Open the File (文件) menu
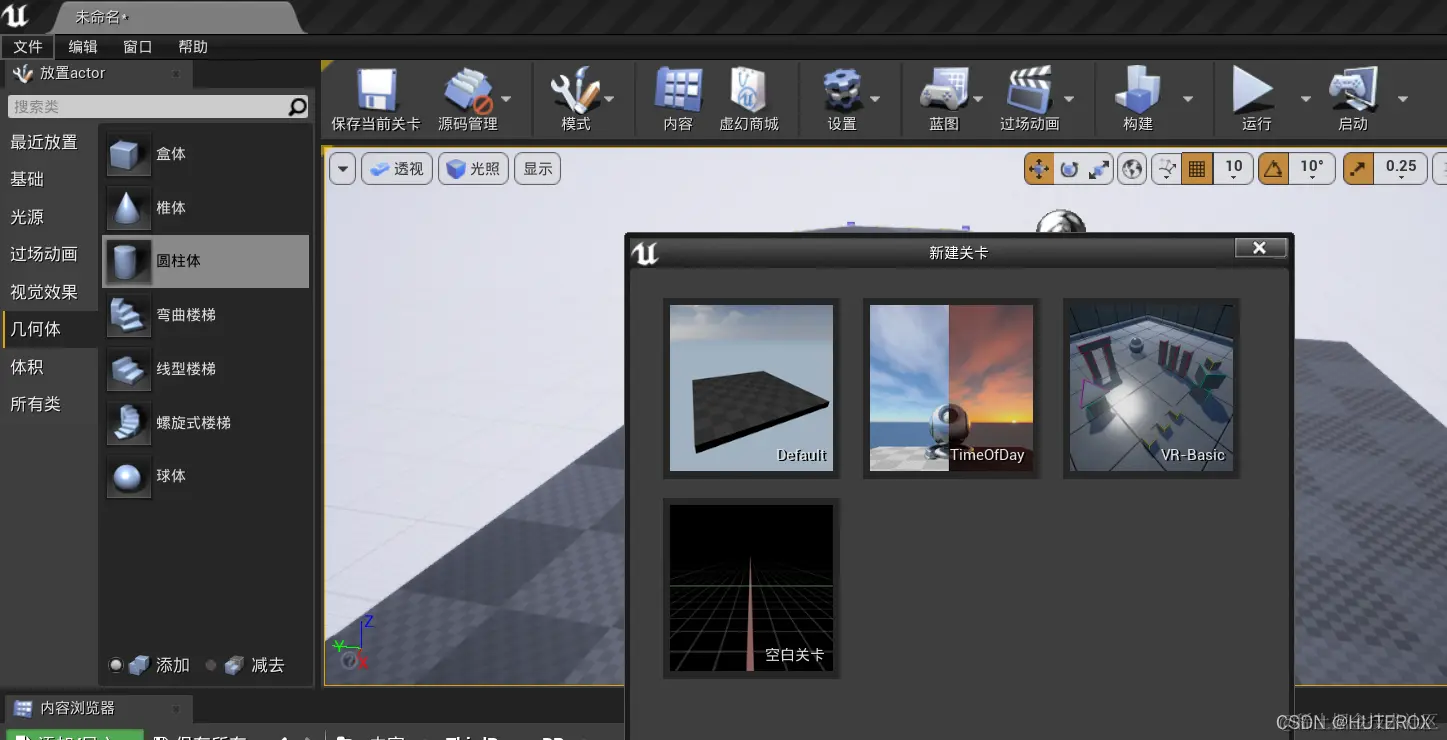1447x740 pixels. (28, 47)
